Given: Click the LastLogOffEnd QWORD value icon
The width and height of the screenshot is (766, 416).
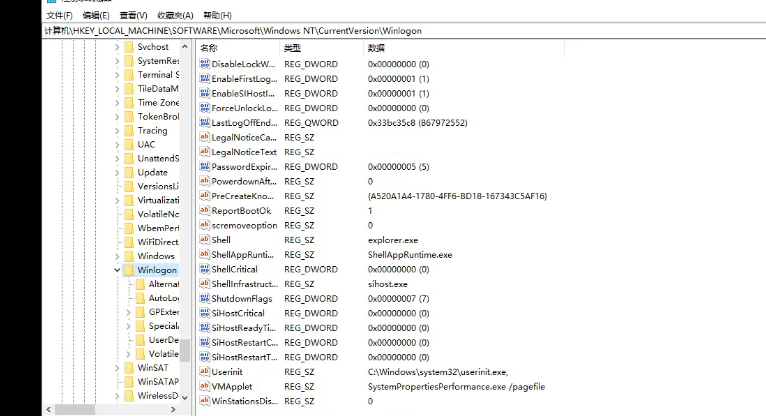Looking at the screenshot, I should tap(204, 123).
